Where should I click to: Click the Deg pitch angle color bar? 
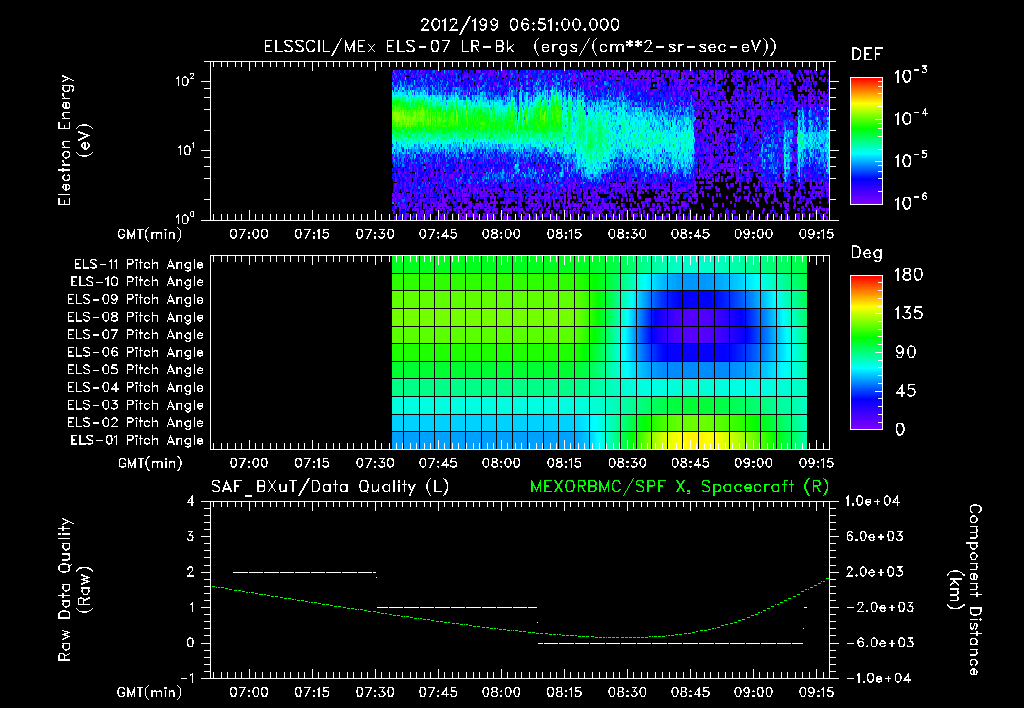tap(866, 352)
